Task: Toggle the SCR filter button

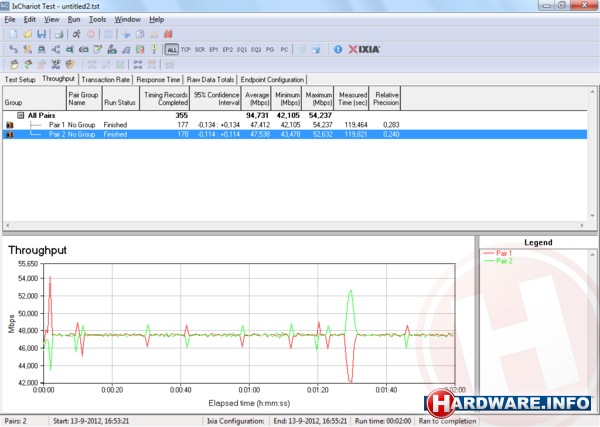Action: [200, 49]
